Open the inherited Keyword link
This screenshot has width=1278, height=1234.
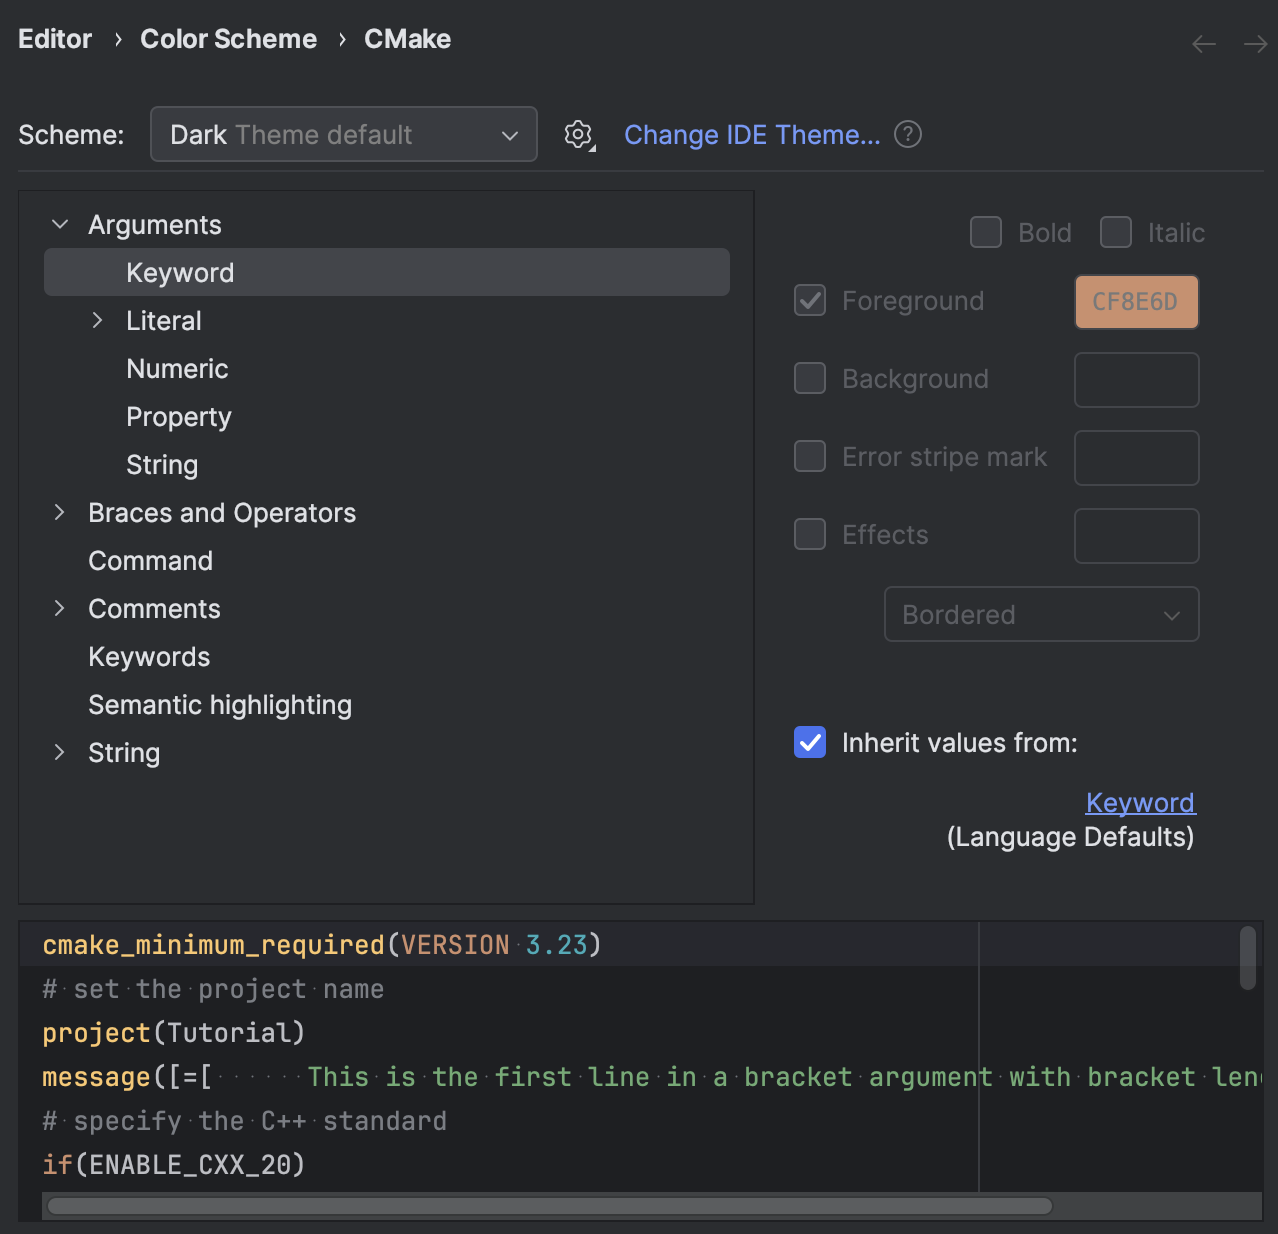[1140, 802]
